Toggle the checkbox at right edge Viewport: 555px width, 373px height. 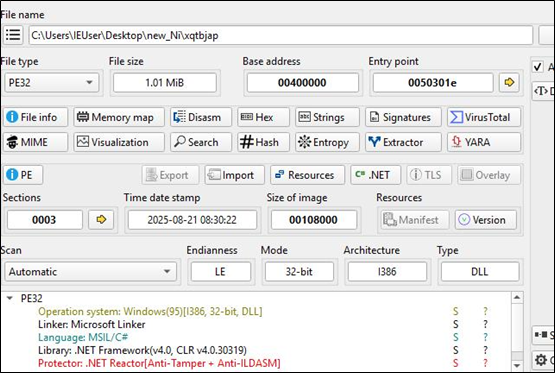point(538,67)
